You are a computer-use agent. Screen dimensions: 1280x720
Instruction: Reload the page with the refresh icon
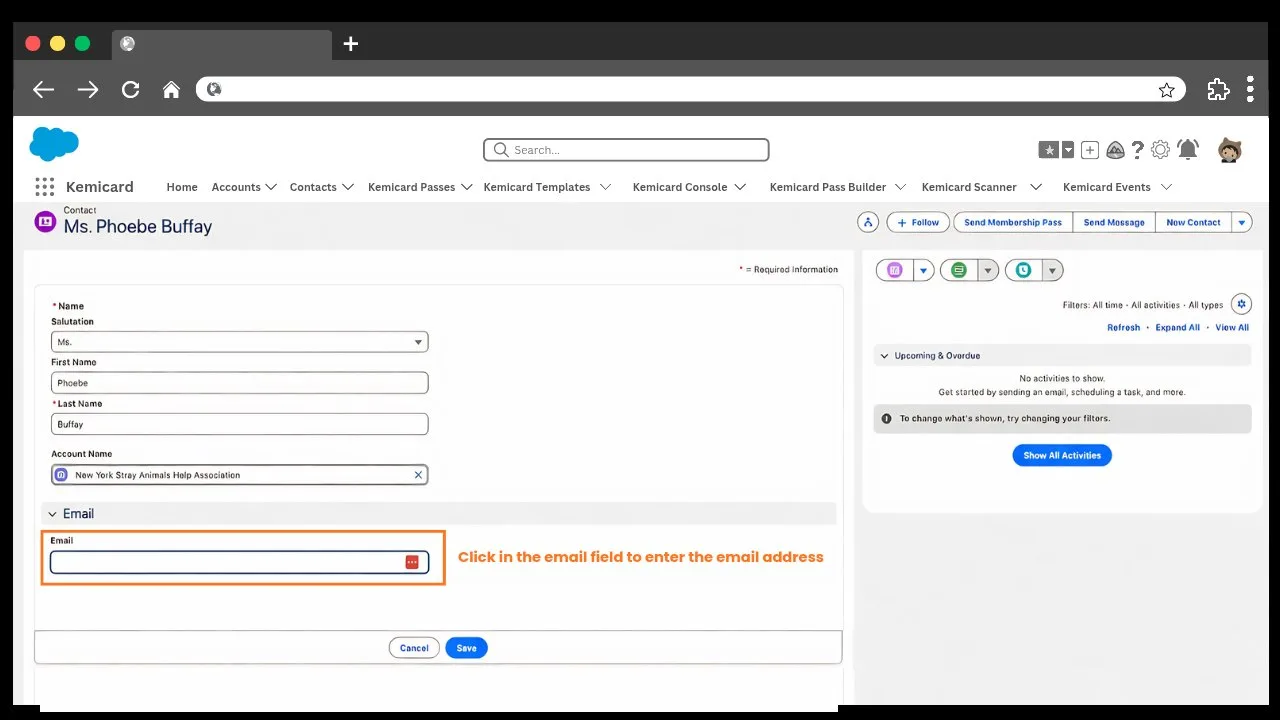(x=130, y=89)
